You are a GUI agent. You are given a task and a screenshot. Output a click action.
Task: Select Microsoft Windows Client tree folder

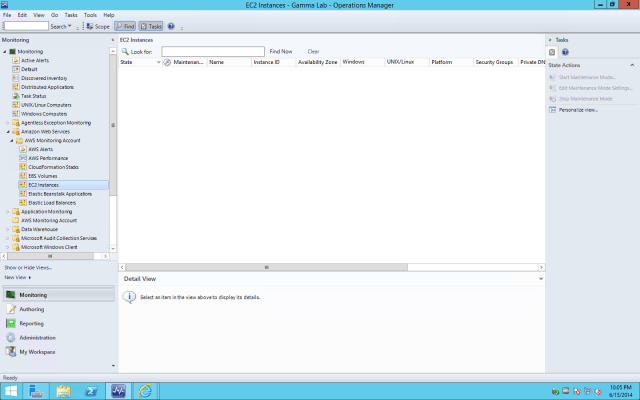(49, 247)
